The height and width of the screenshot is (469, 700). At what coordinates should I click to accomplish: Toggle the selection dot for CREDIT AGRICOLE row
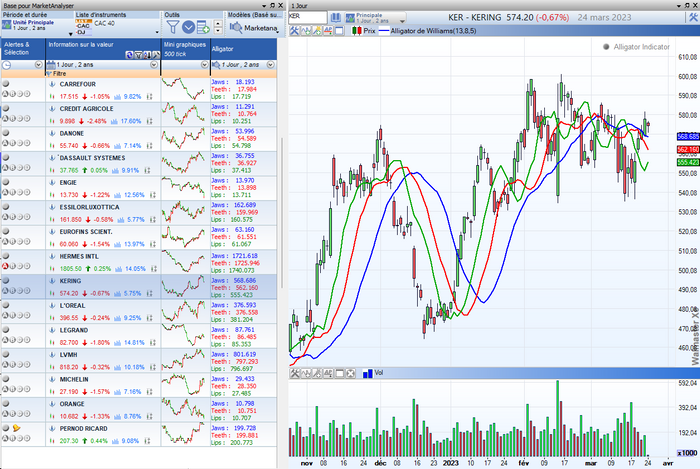tap(6, 108)
